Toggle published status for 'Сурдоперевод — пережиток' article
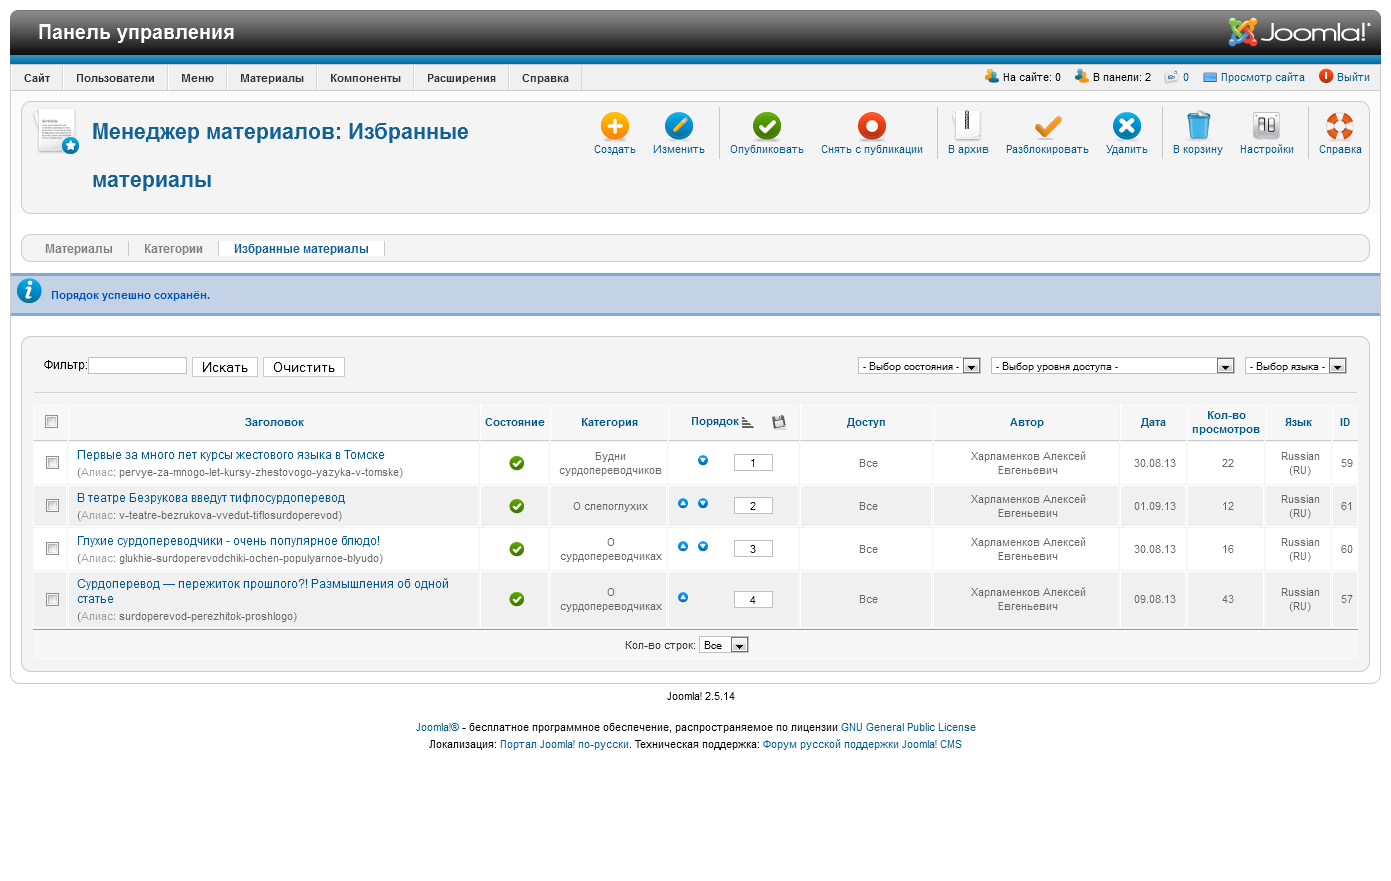This screenshot has height=881, width=1391. [517, 599]
